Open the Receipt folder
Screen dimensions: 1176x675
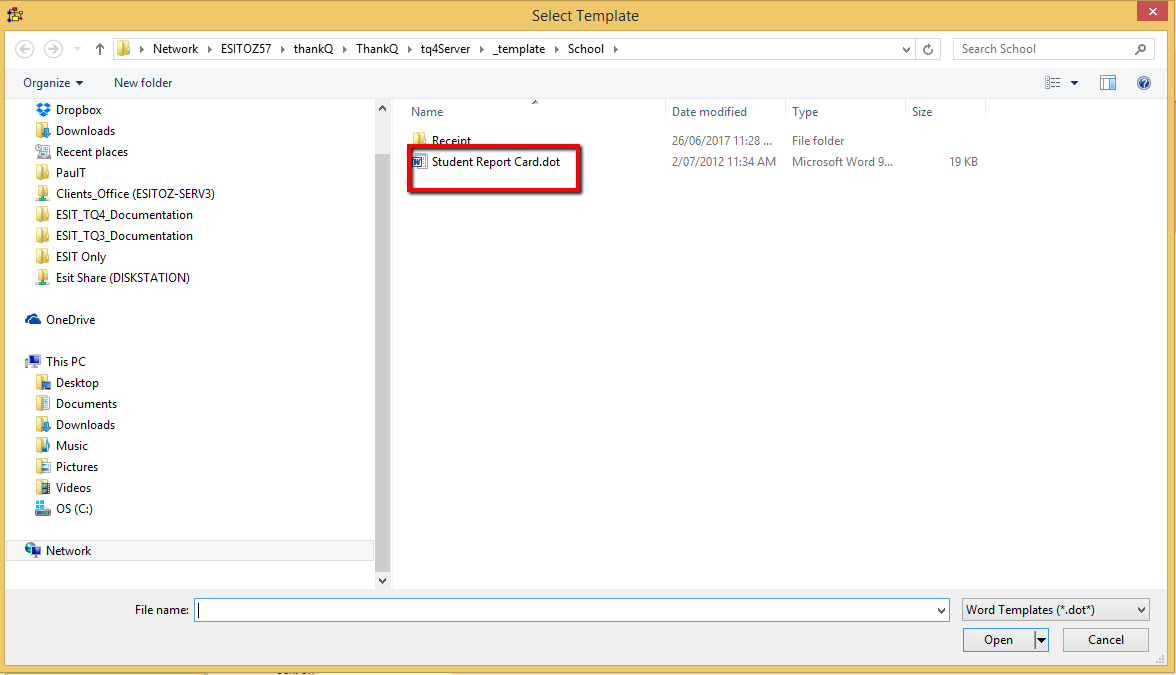pyautogui.click(x=451, y=141)
